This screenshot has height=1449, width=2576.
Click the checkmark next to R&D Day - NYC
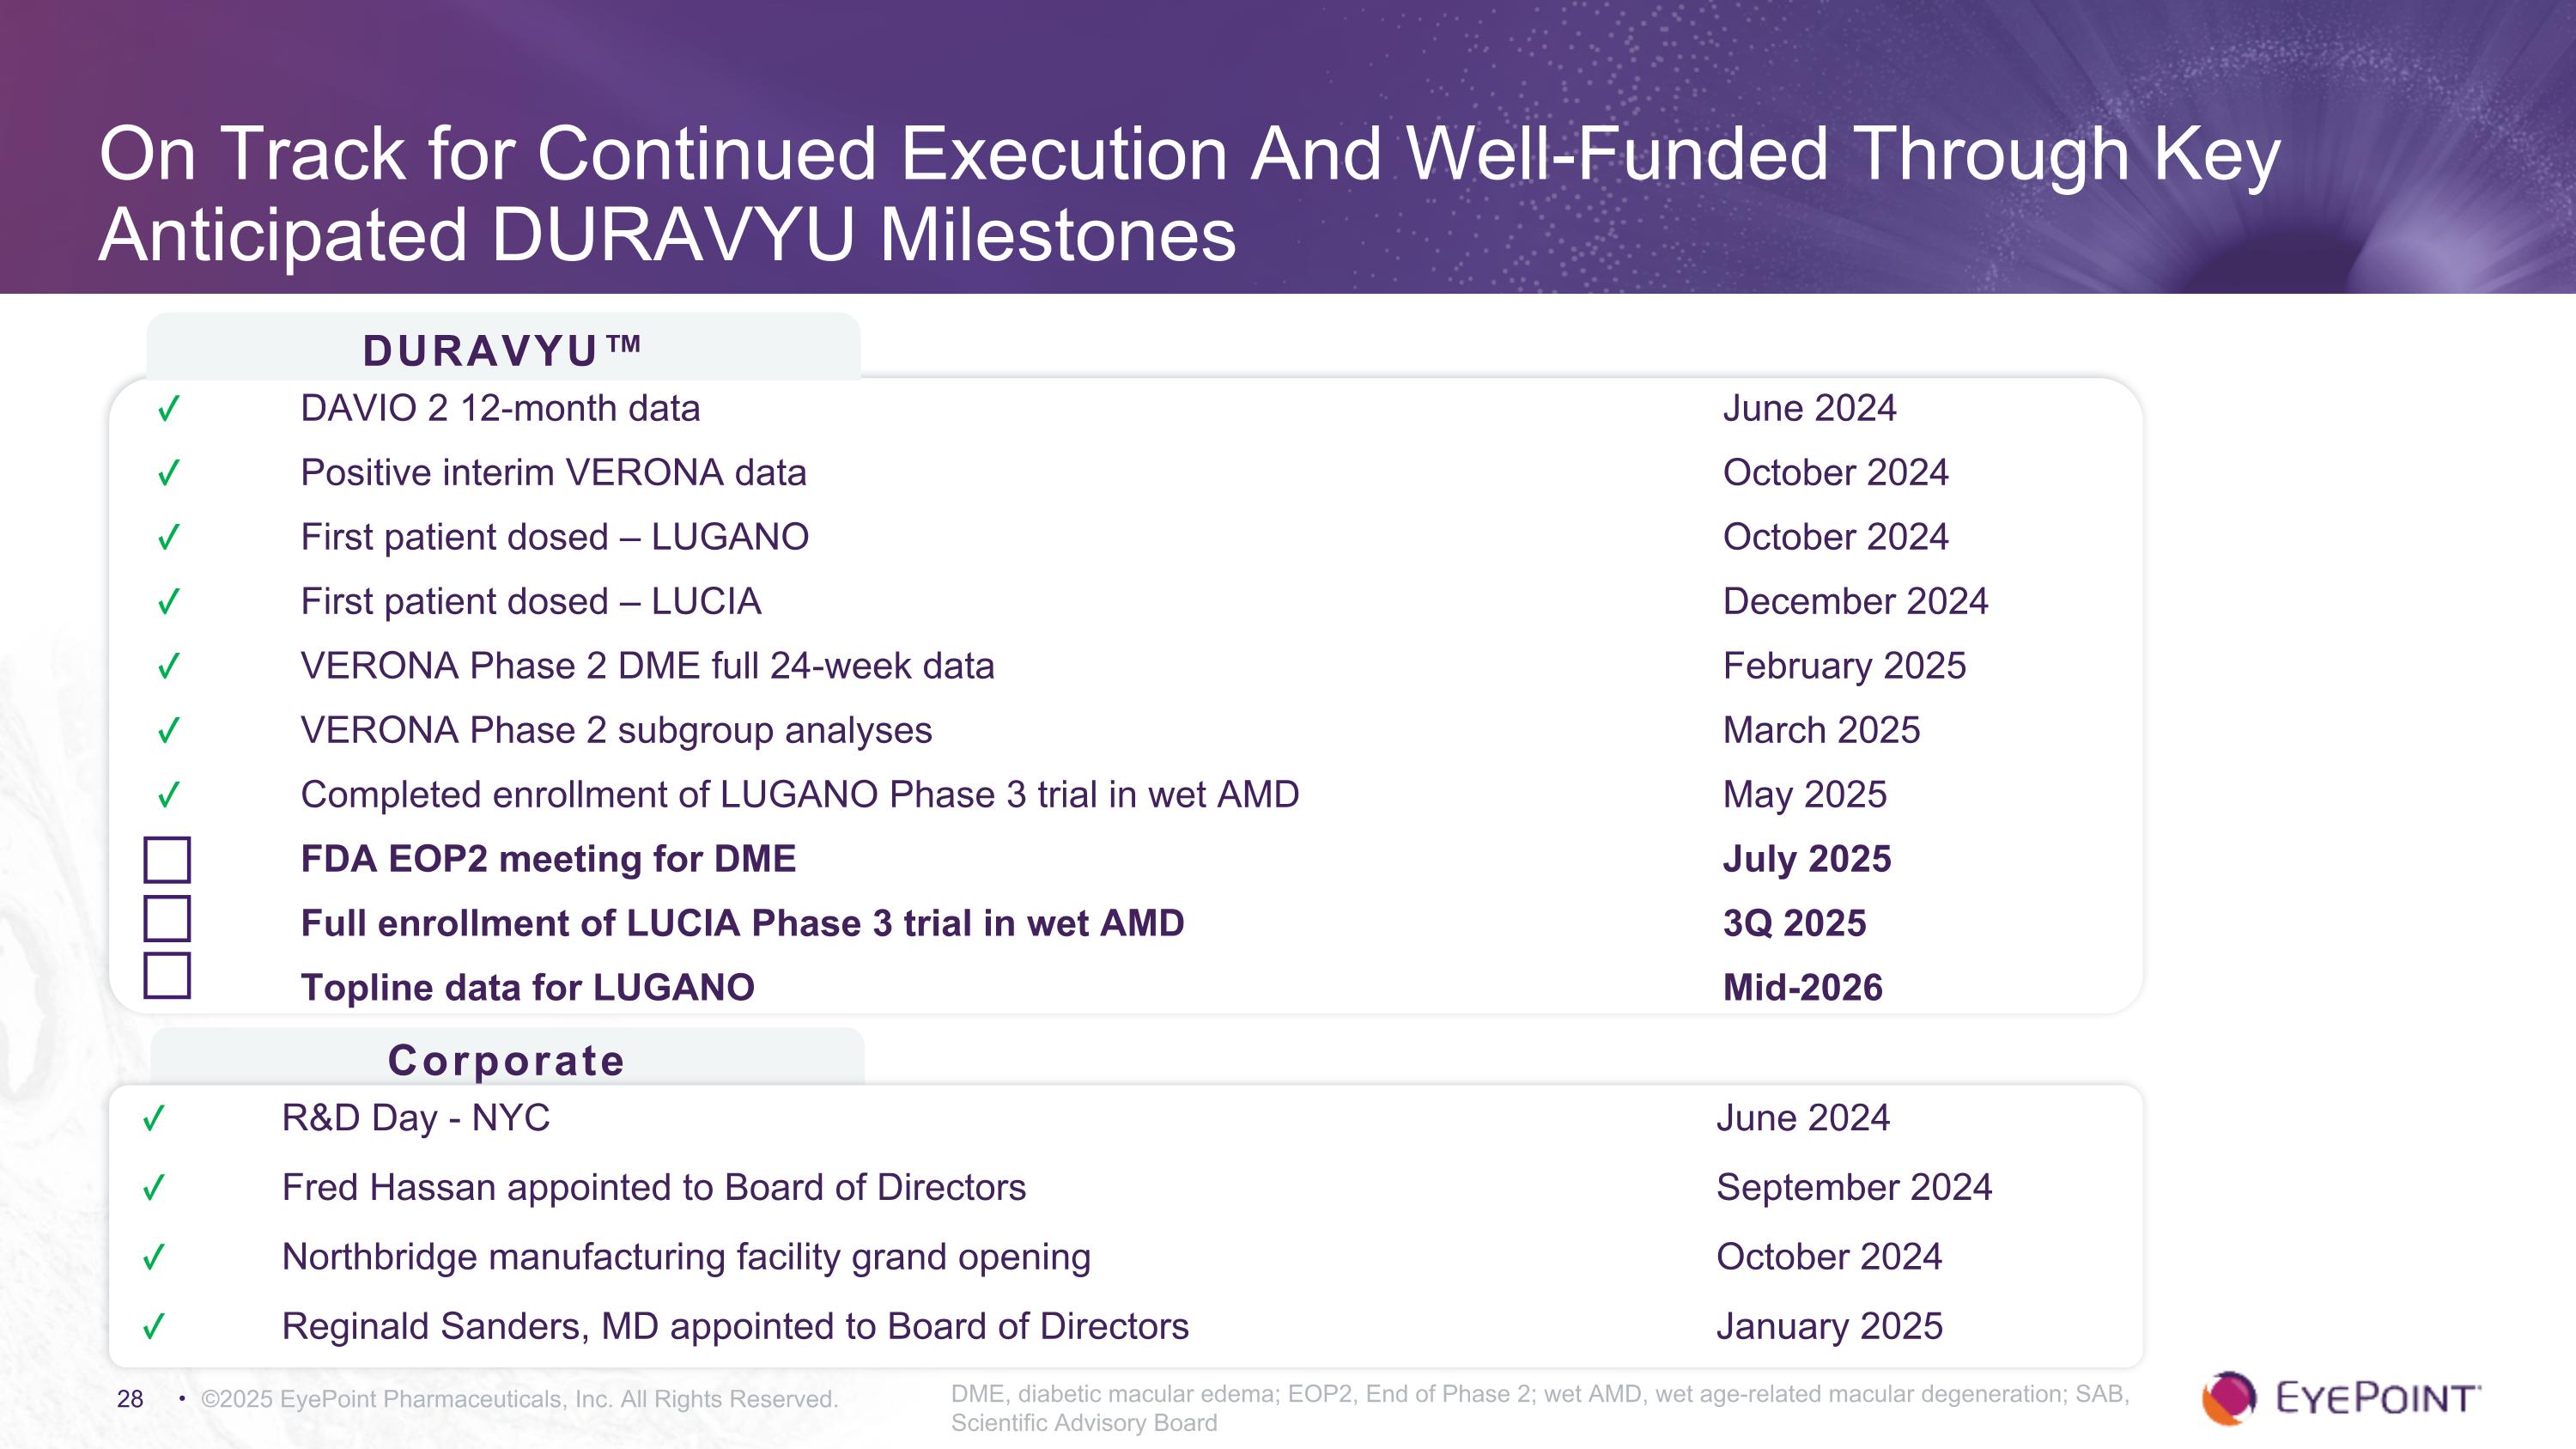pyautogui.click(x=153, y=1118)
